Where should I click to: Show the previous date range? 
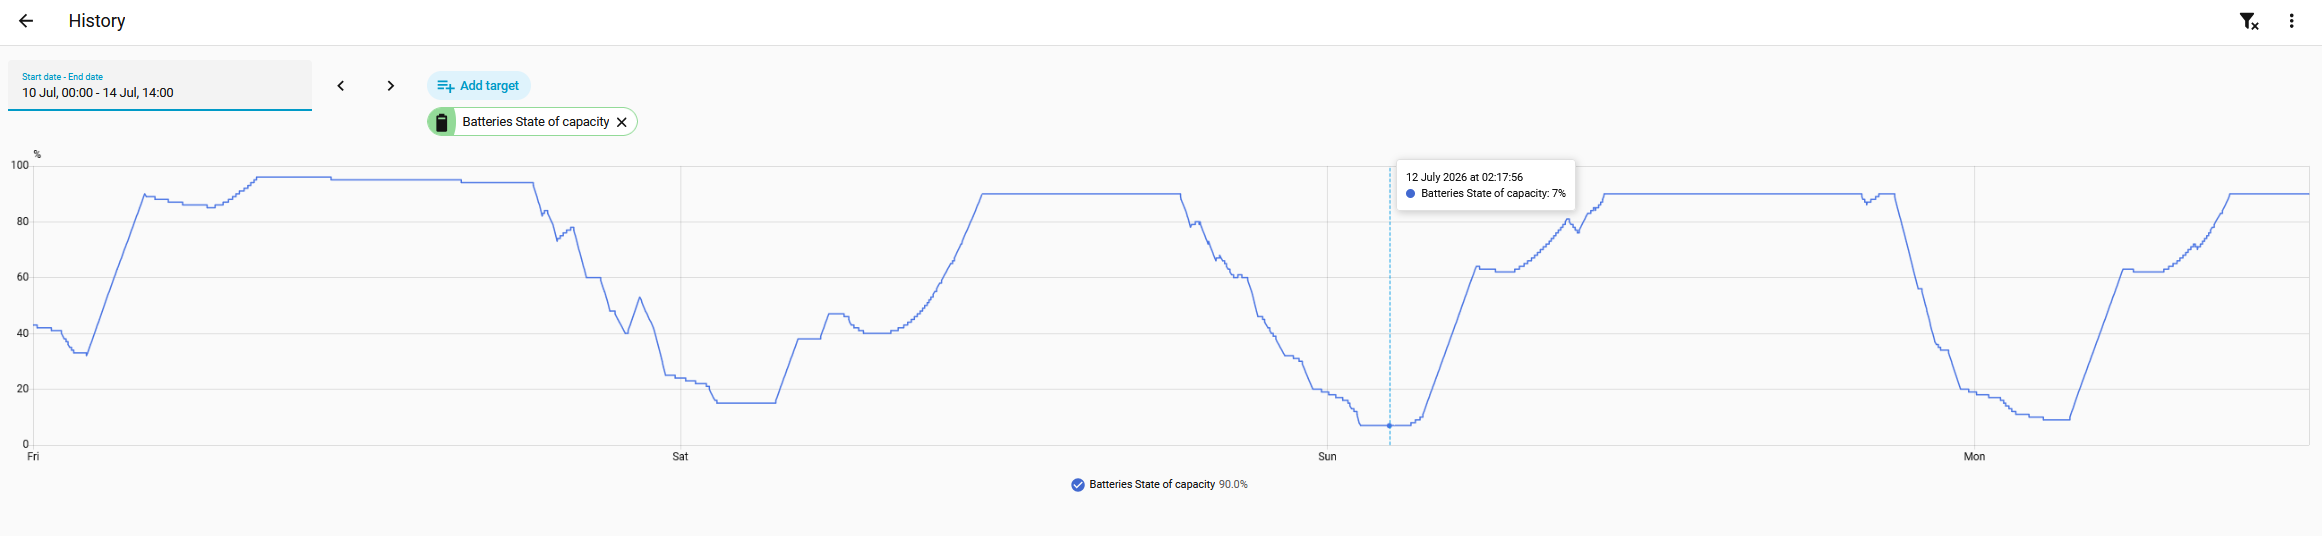[x=341, y=86]
